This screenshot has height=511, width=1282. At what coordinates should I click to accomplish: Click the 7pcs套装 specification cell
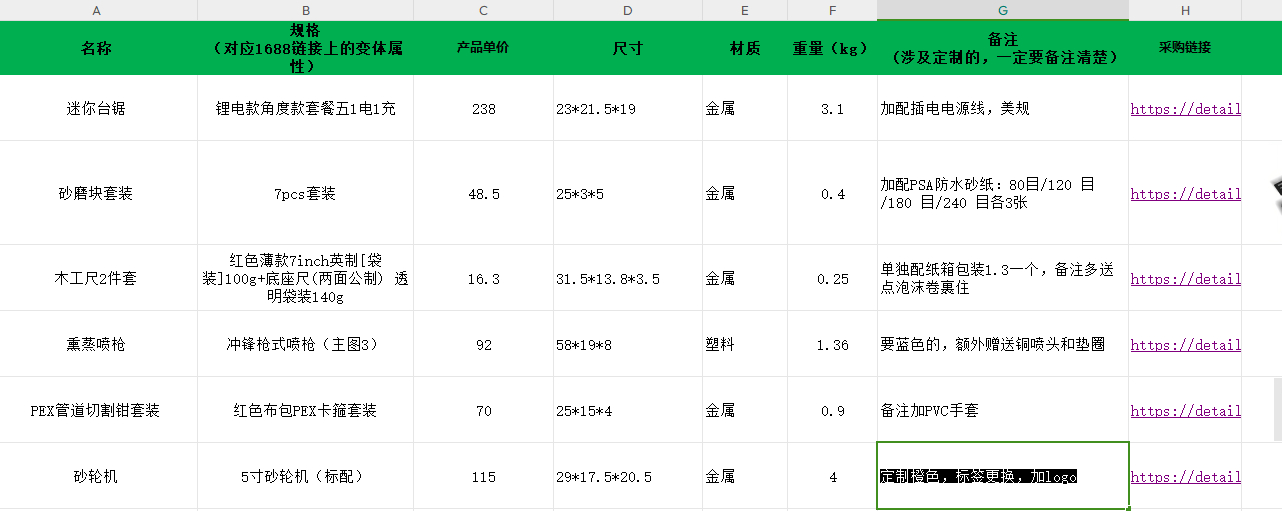305,194
